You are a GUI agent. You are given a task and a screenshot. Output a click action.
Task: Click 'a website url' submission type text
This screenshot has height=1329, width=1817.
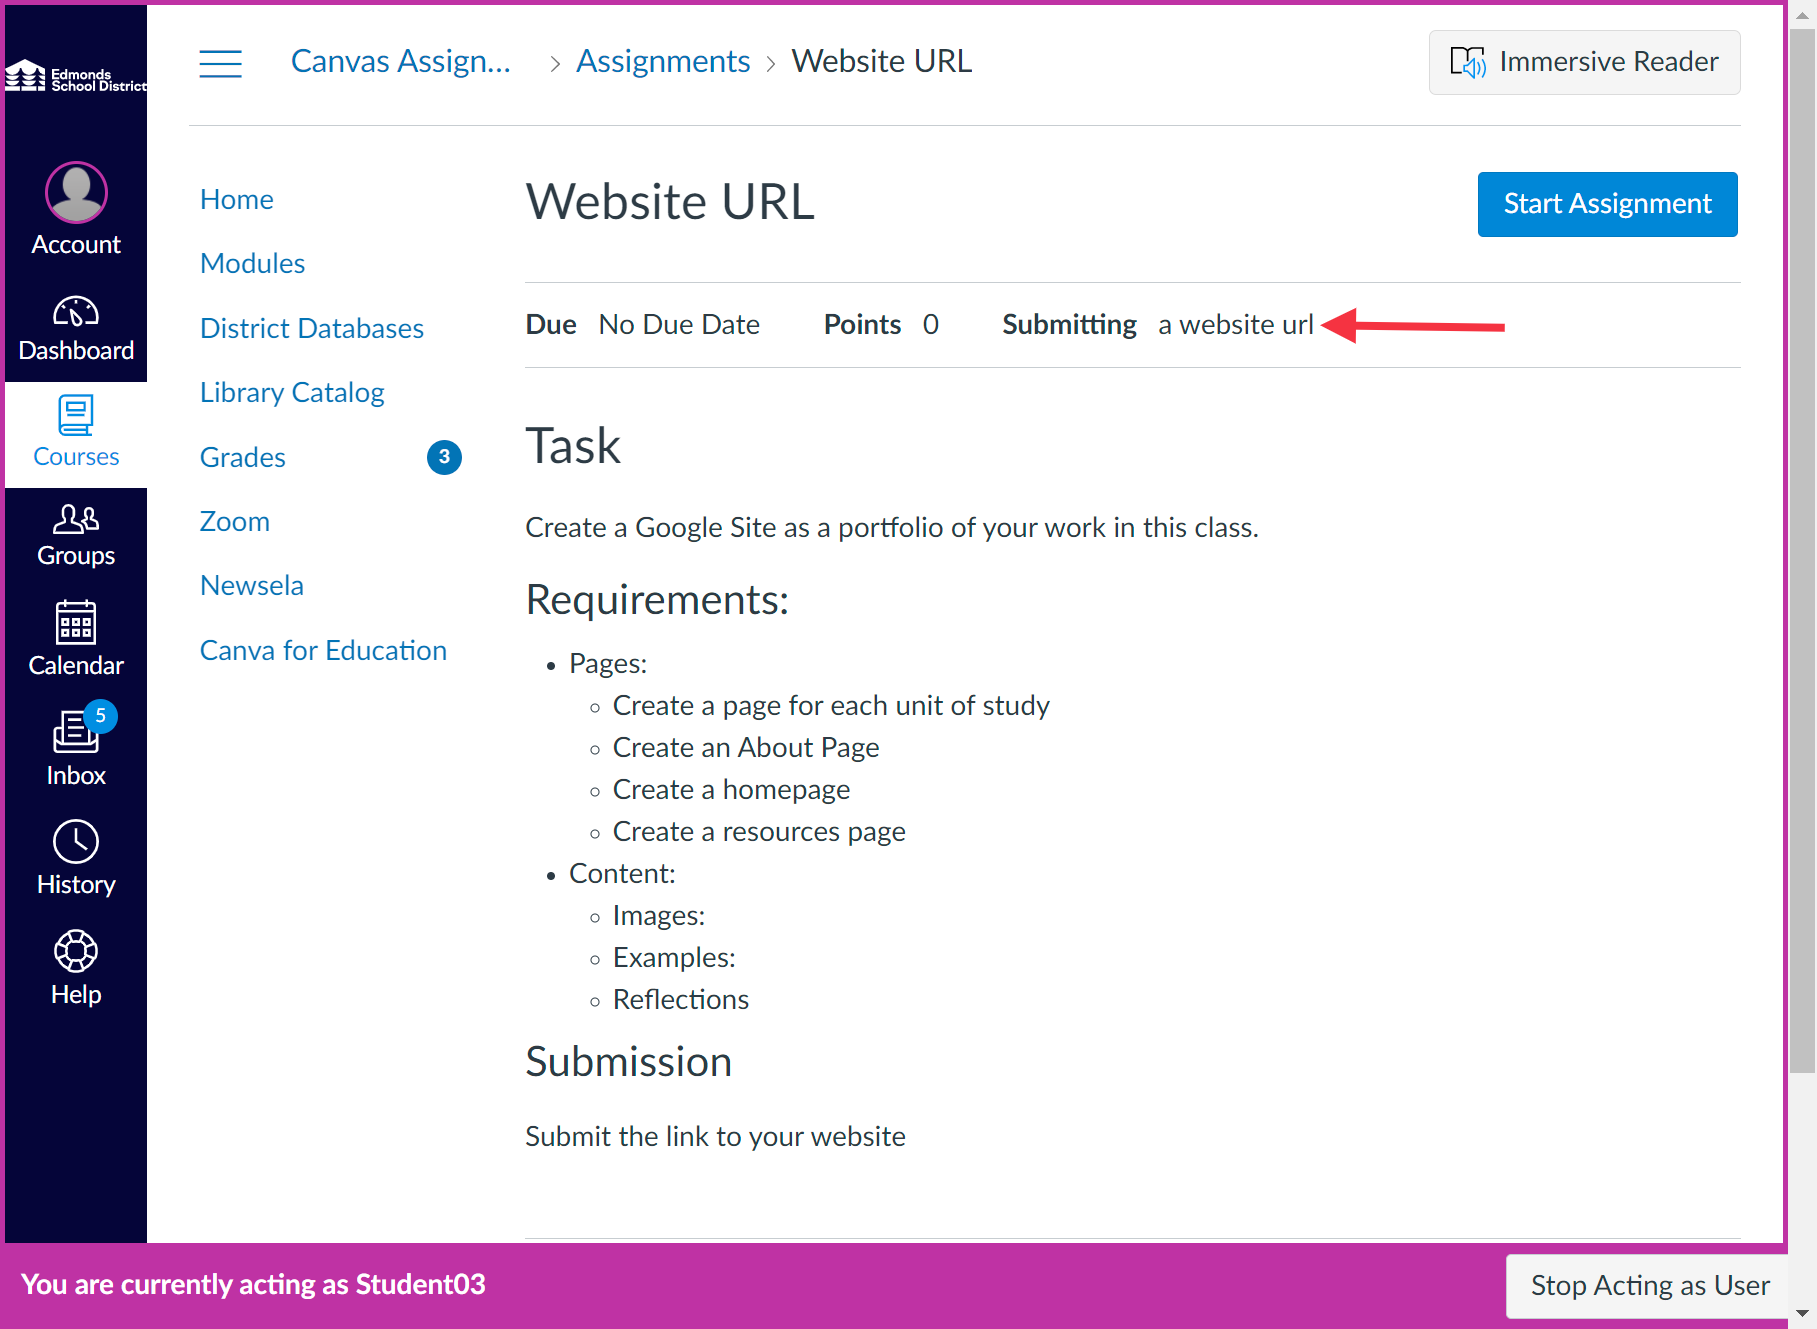1236,325
